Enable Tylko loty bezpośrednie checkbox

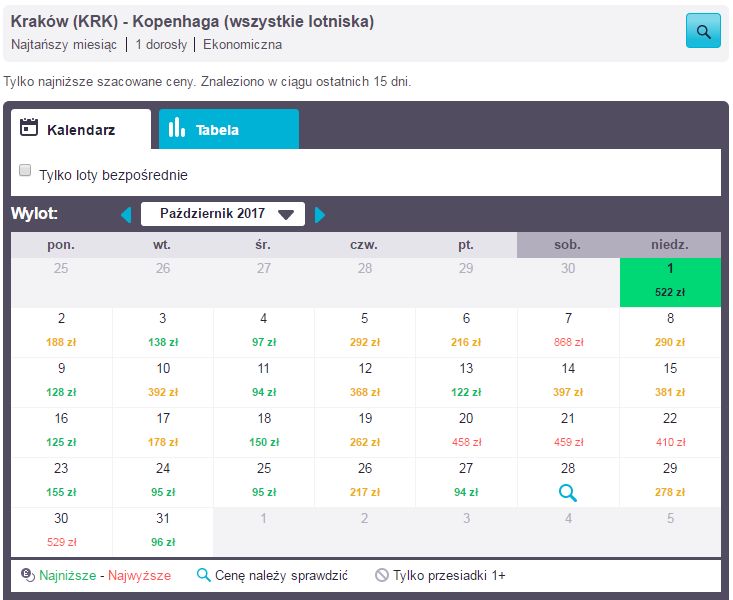[25, 171]
